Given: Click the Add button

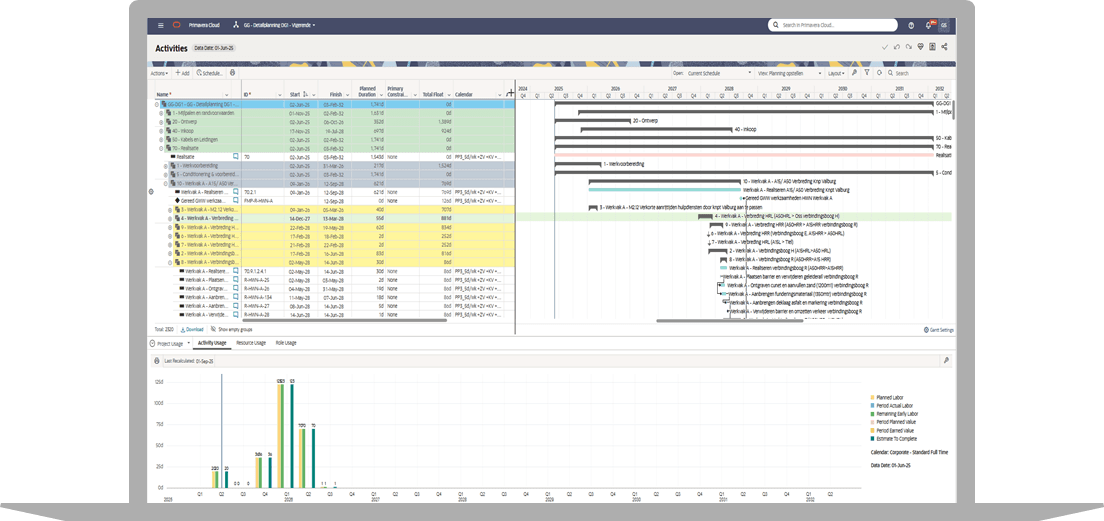Looking at the screenshot, I should pyautogui.click(x=182, y=73).
